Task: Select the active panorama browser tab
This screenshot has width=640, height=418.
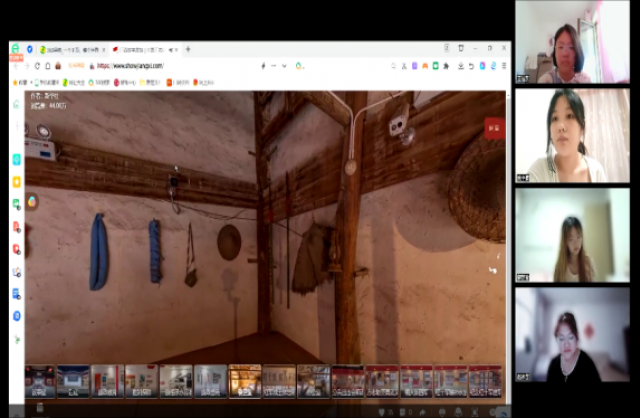Action: point(145,50)
